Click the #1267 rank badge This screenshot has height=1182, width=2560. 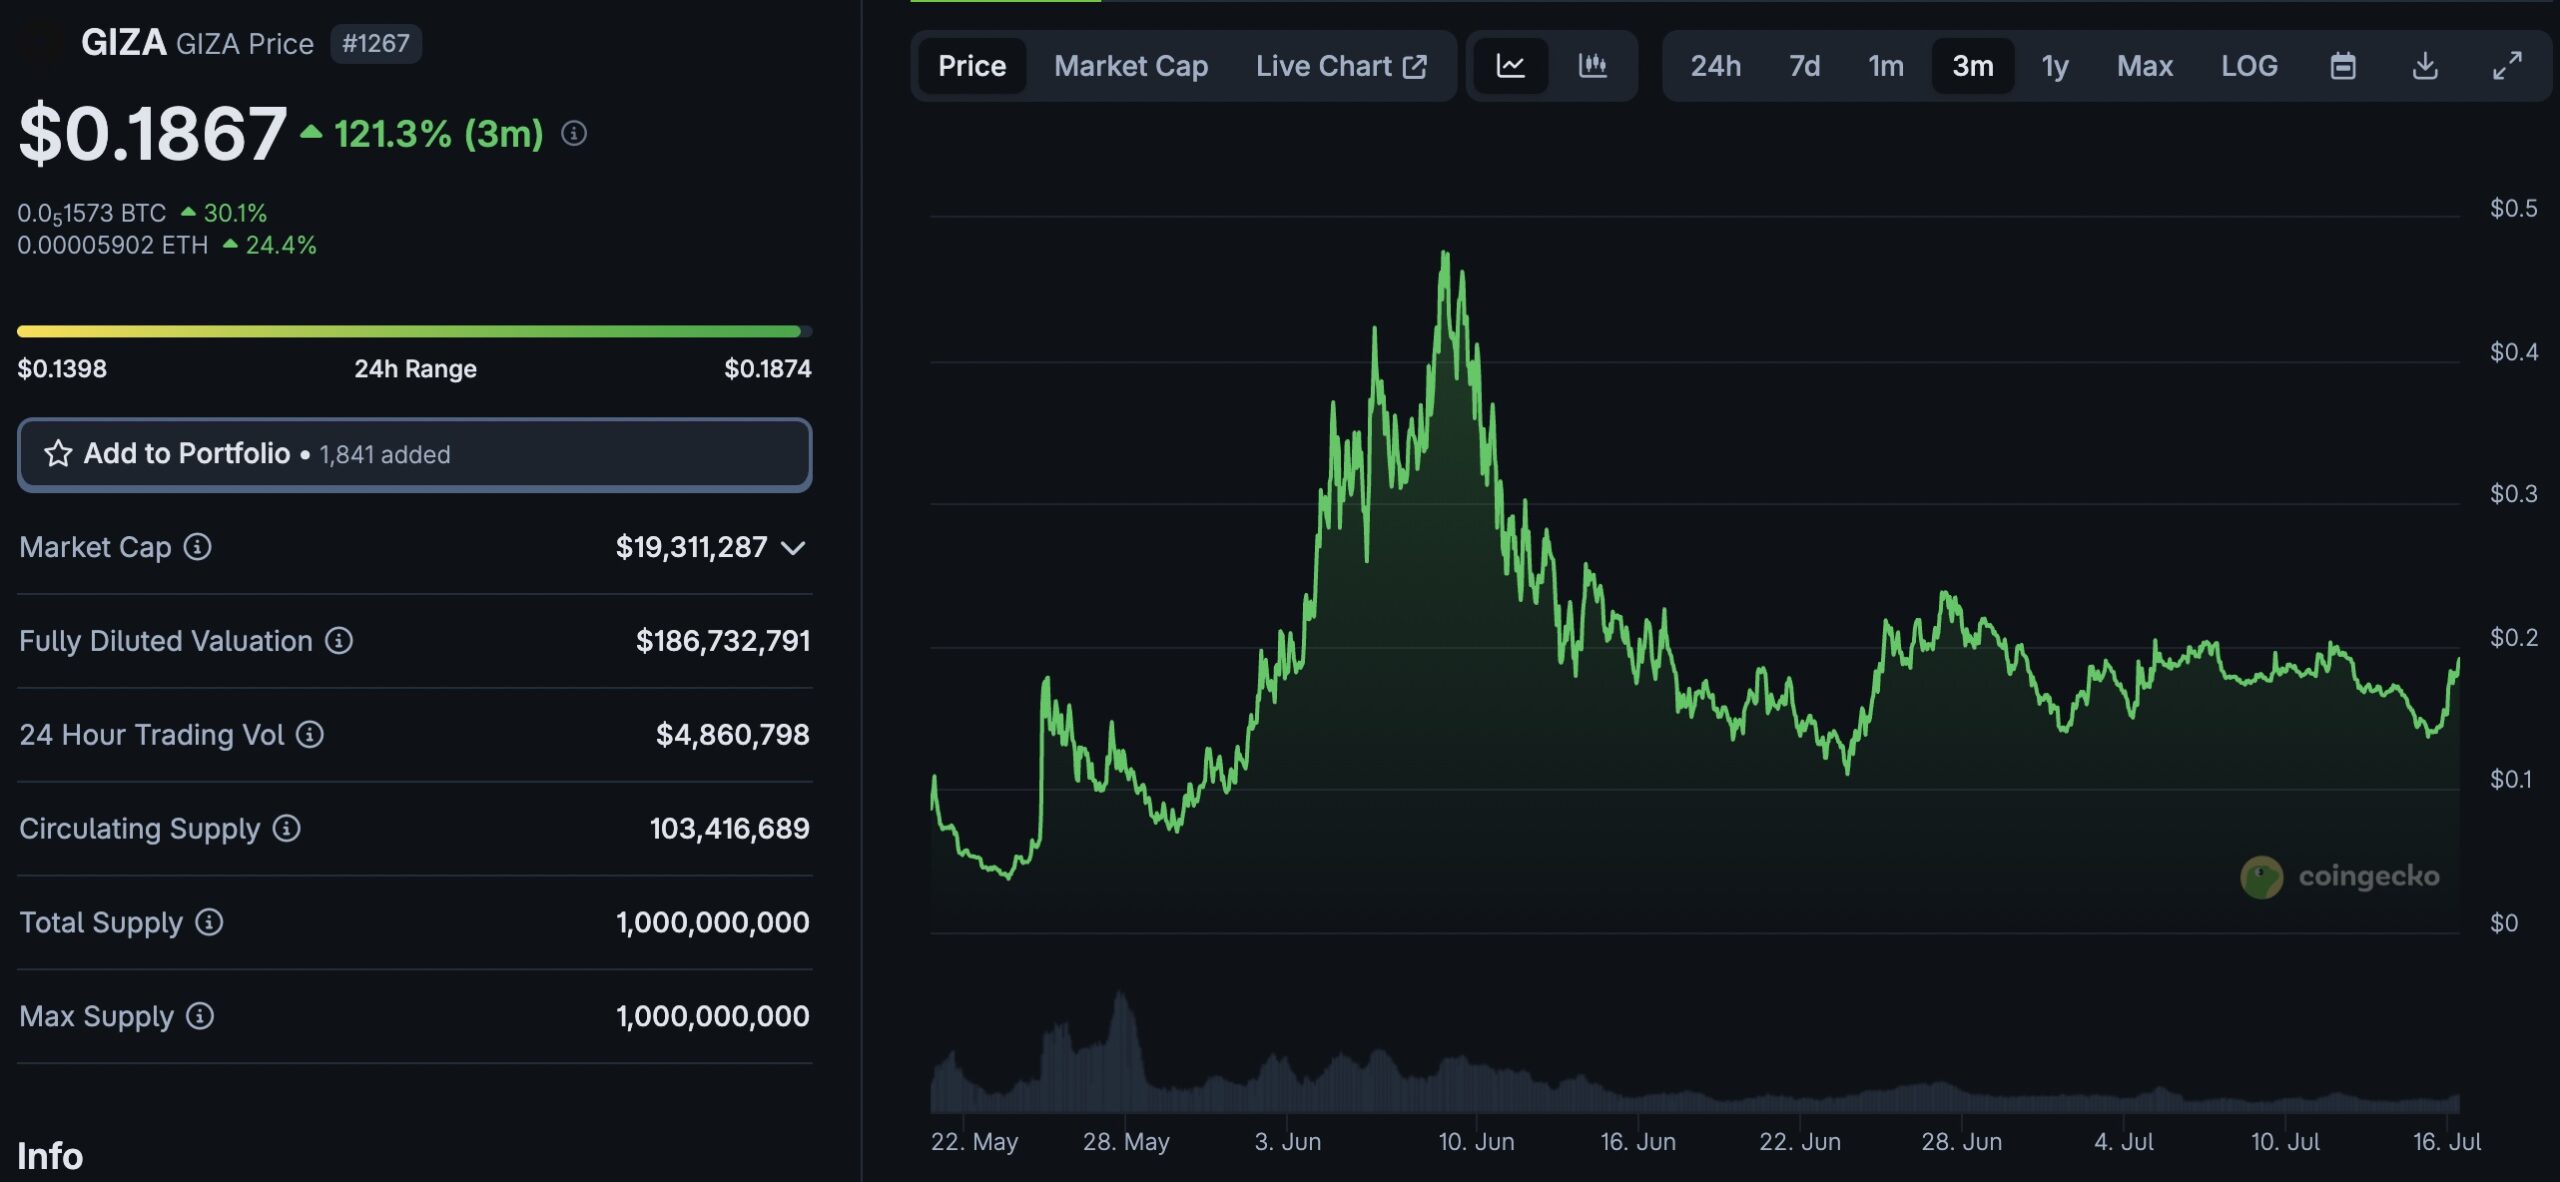point(376,43)
